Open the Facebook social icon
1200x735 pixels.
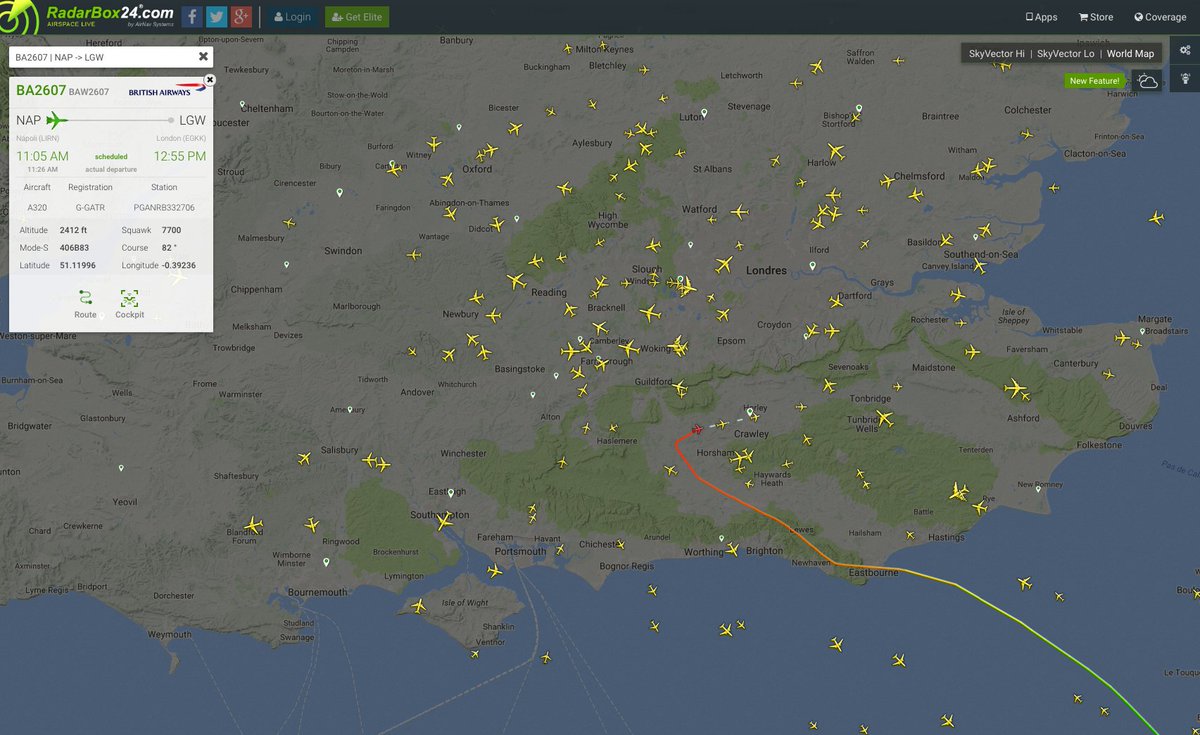[192, 17]
